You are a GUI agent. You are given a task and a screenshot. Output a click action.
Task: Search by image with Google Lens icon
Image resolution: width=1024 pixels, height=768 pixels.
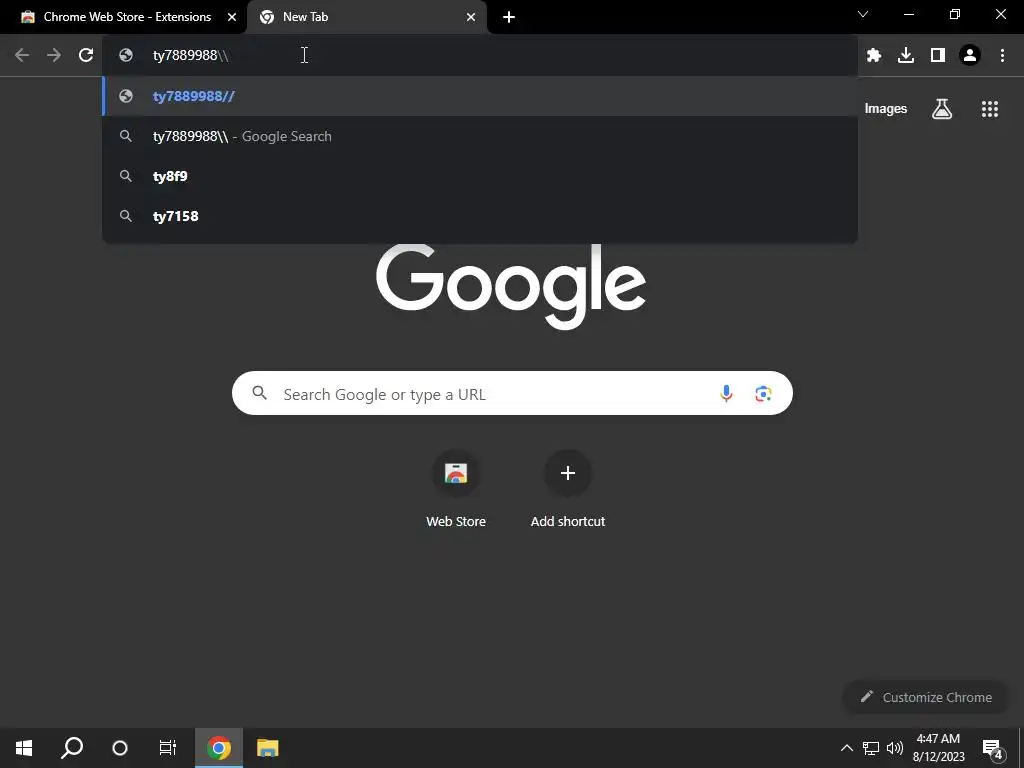point(763,393)
